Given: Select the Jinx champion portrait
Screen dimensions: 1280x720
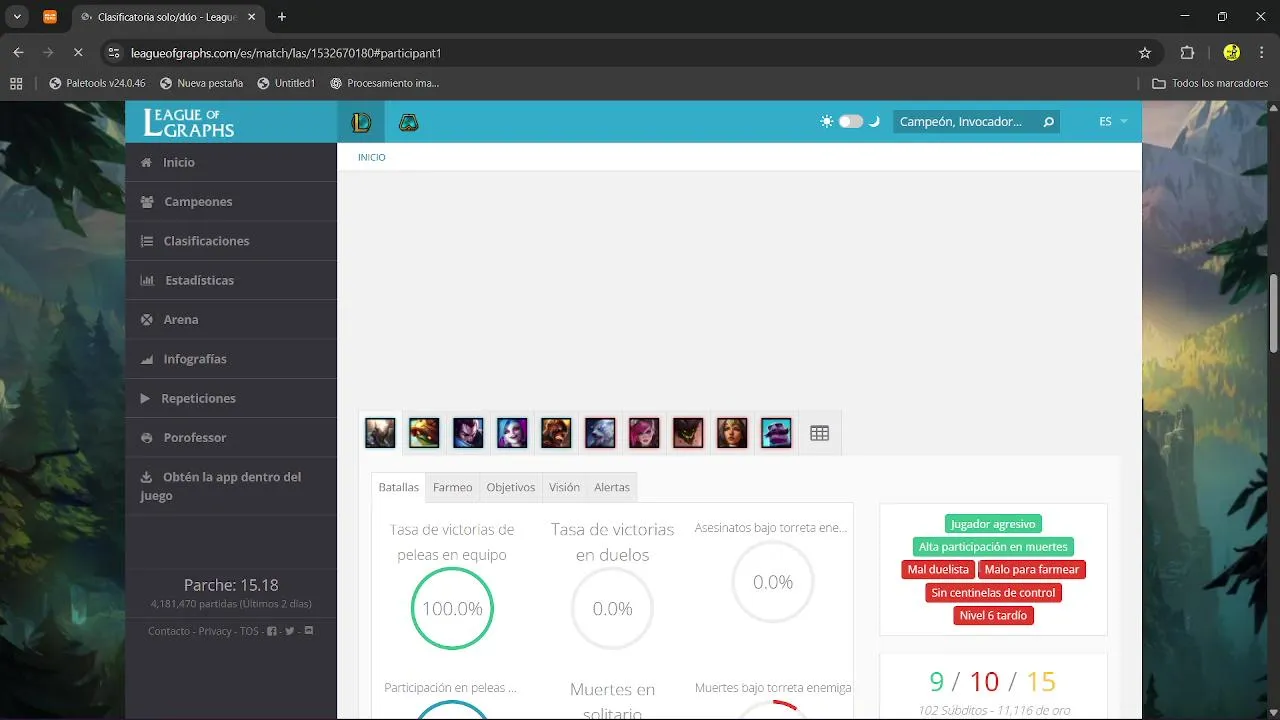Looking at the screenshot, I should click(x=512, y=433).
